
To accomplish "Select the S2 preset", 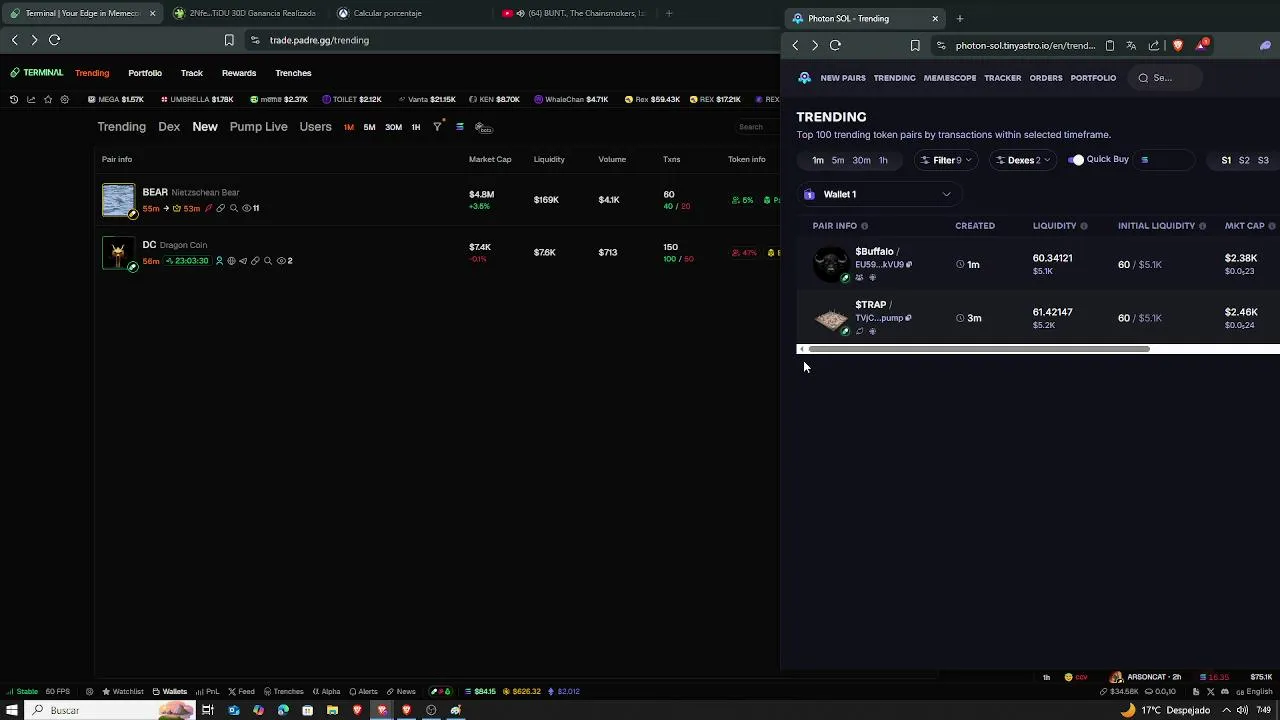I will [1244, 160].
